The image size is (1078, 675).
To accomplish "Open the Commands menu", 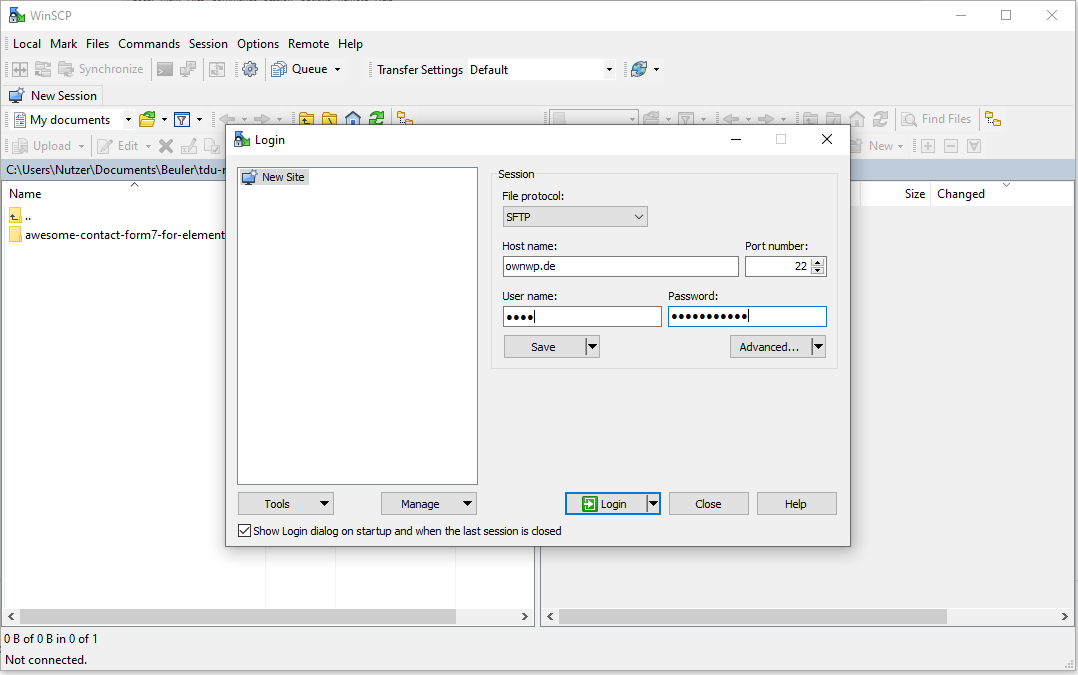I will tap(149, 43).
